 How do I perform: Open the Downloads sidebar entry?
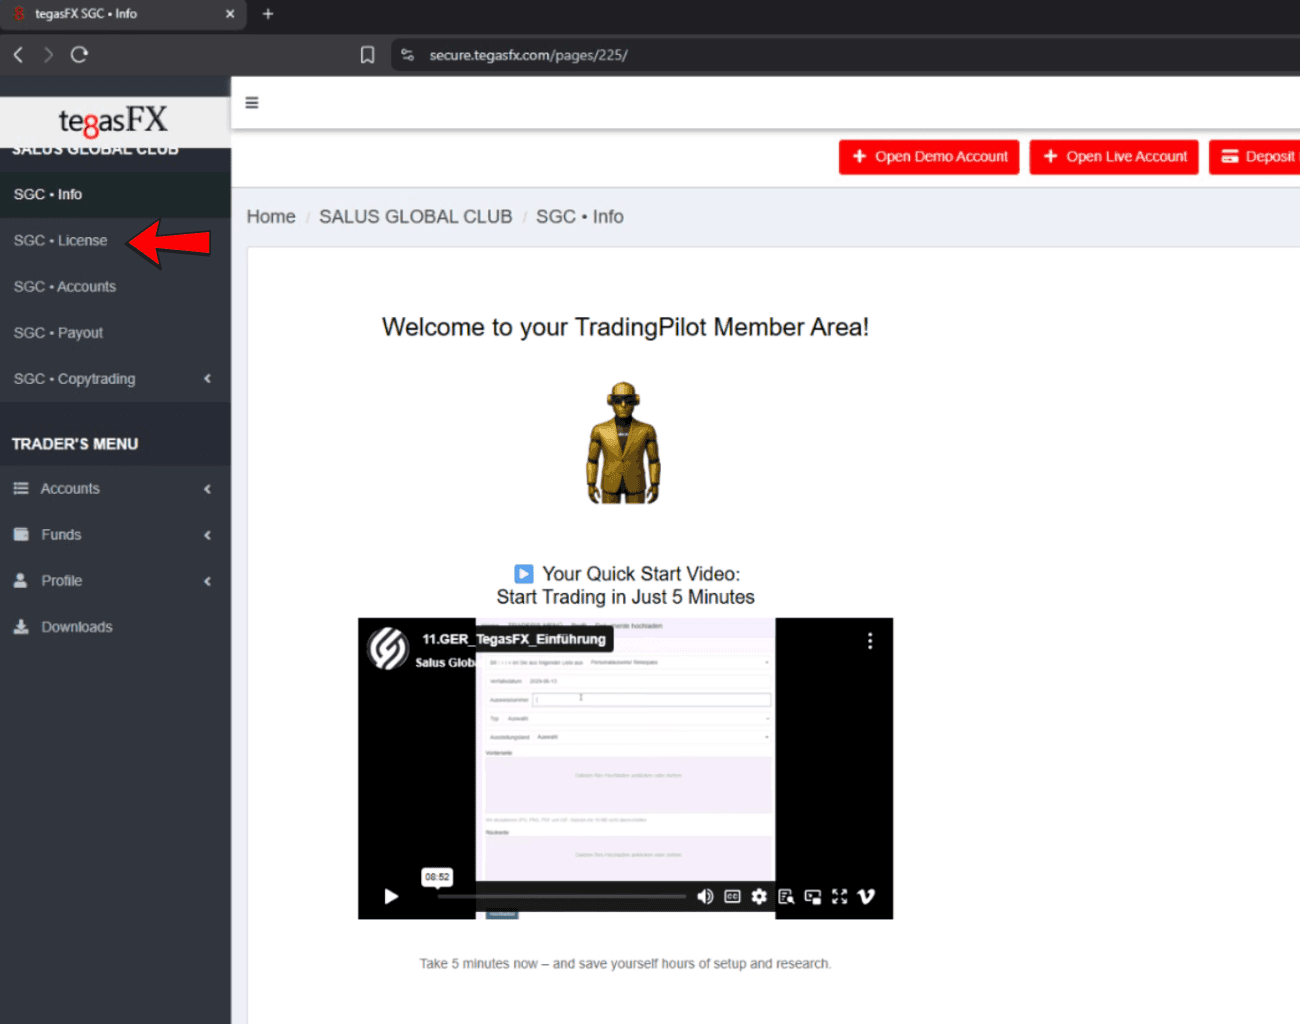pos(115,626)
